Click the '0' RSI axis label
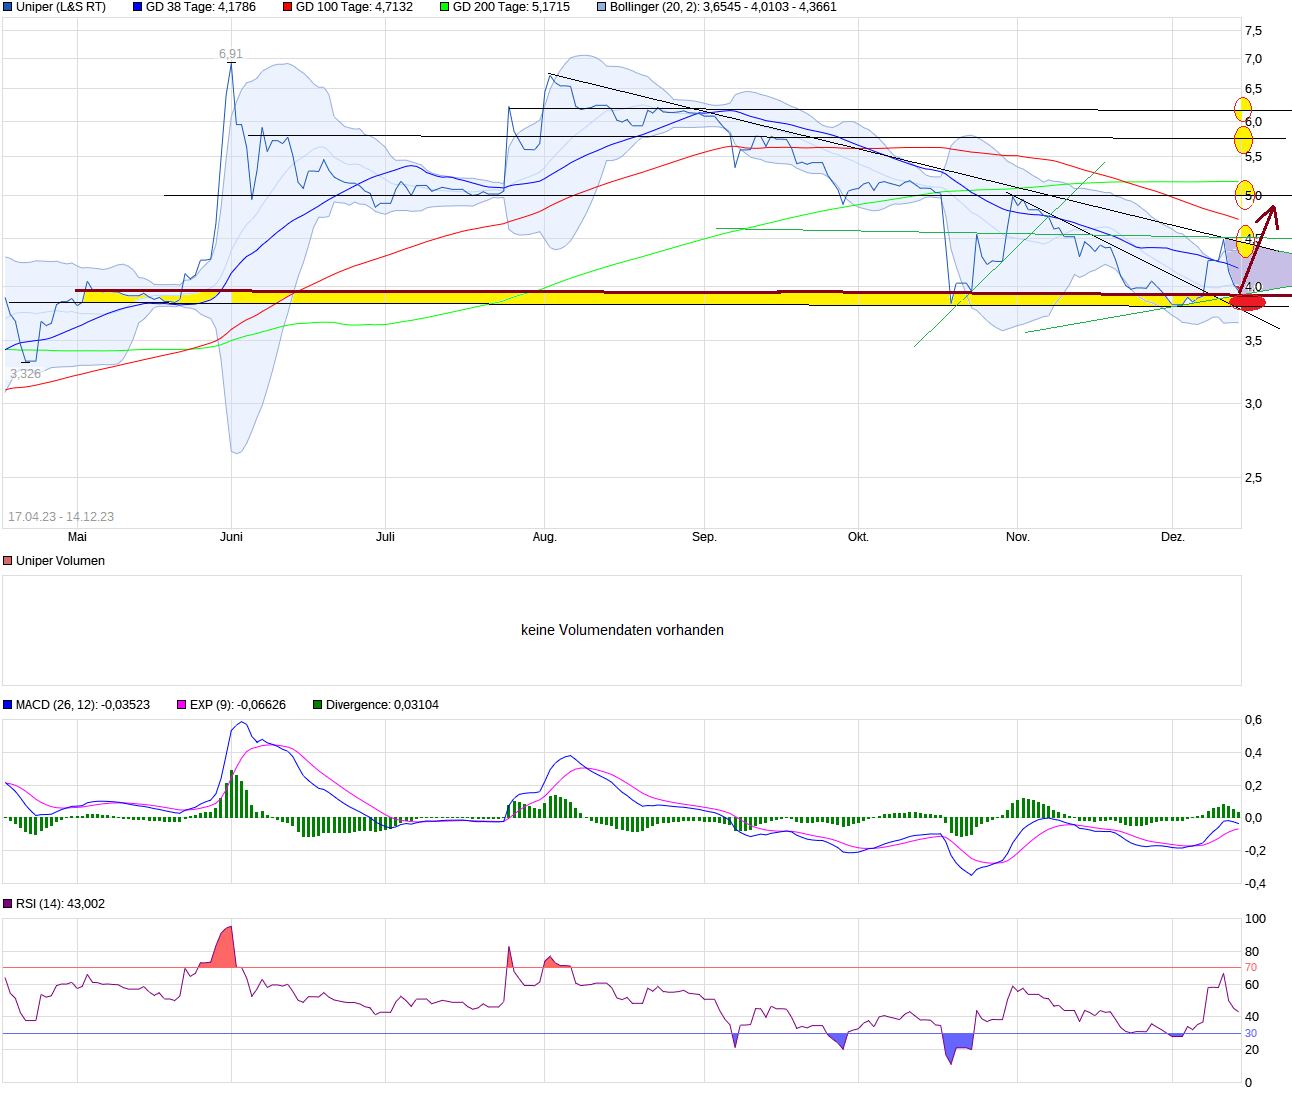The image size is (1292, 1096). tap(1248, 1083)
